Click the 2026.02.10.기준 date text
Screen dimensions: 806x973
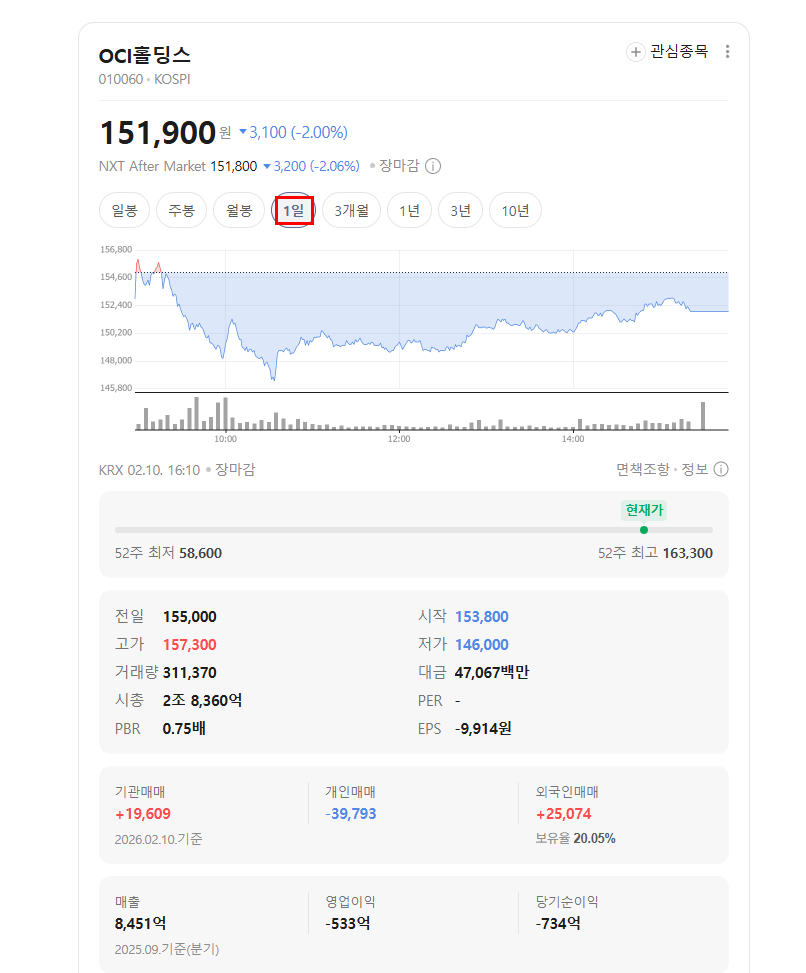158,840
